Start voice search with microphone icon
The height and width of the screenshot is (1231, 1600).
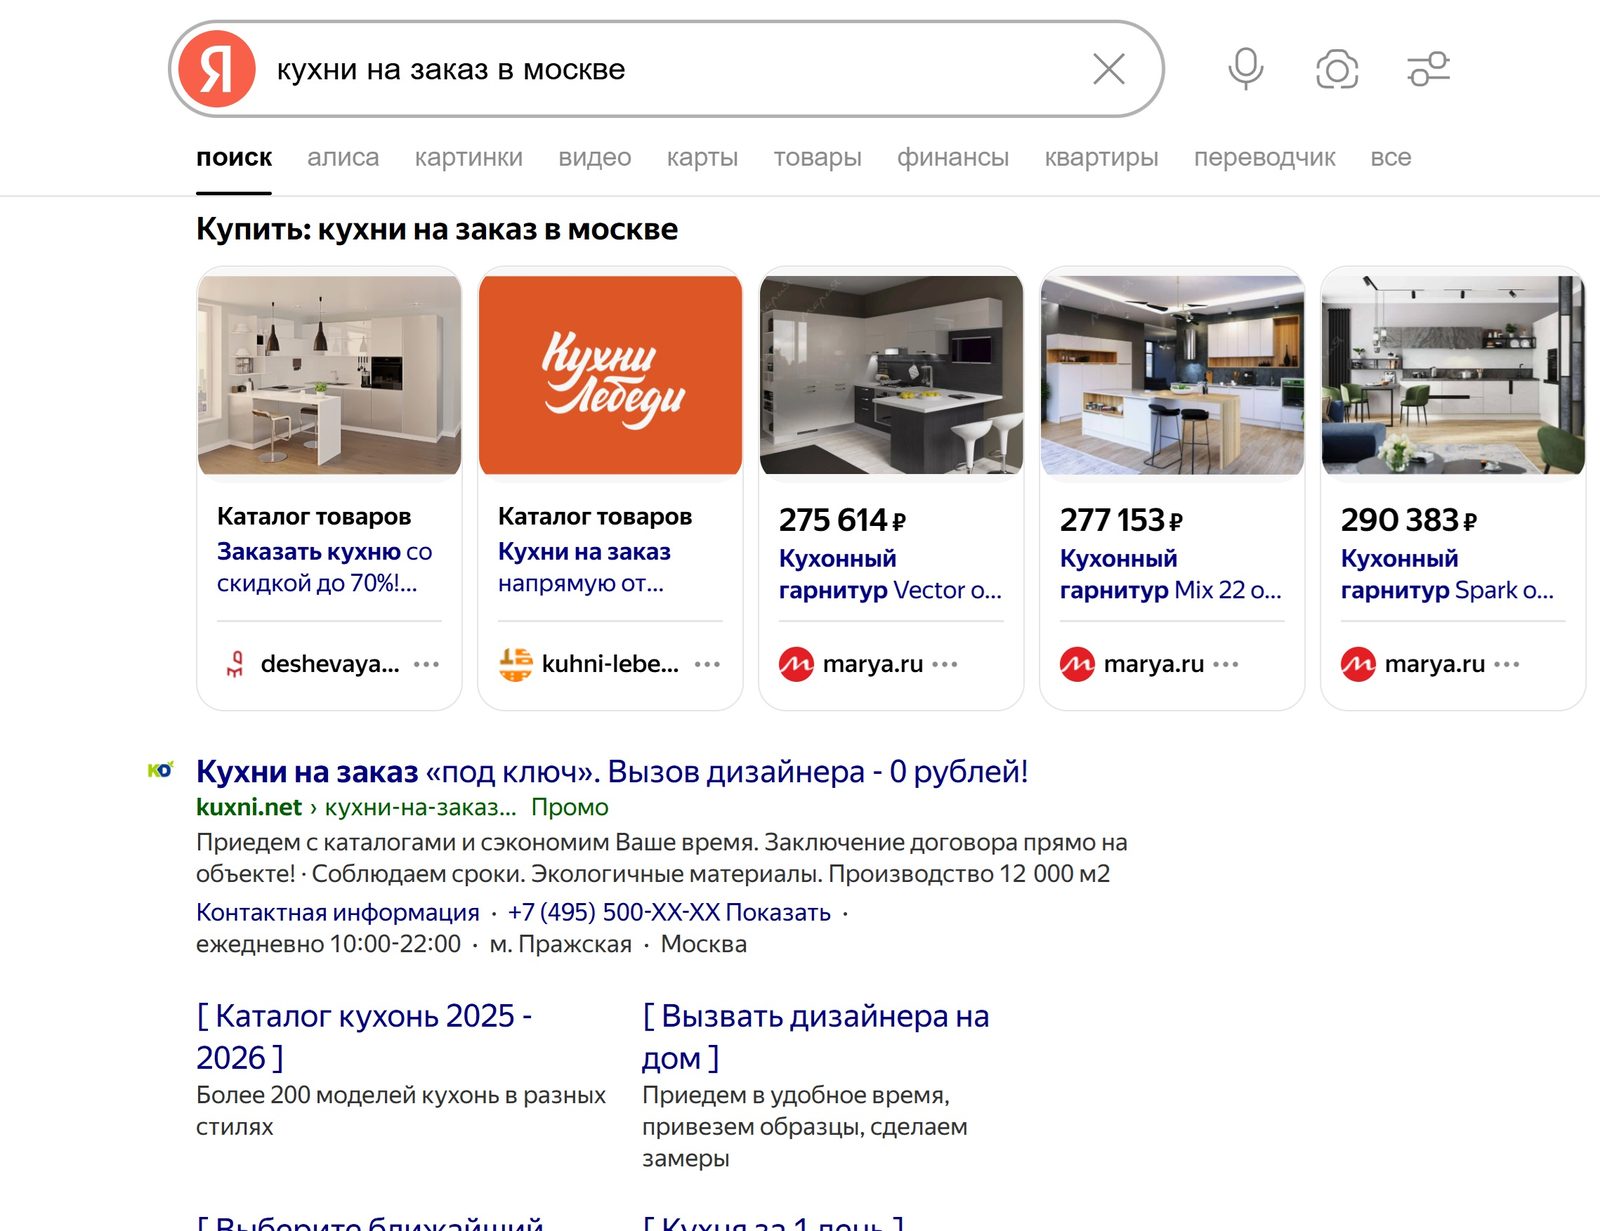[x=1246, y=69]
